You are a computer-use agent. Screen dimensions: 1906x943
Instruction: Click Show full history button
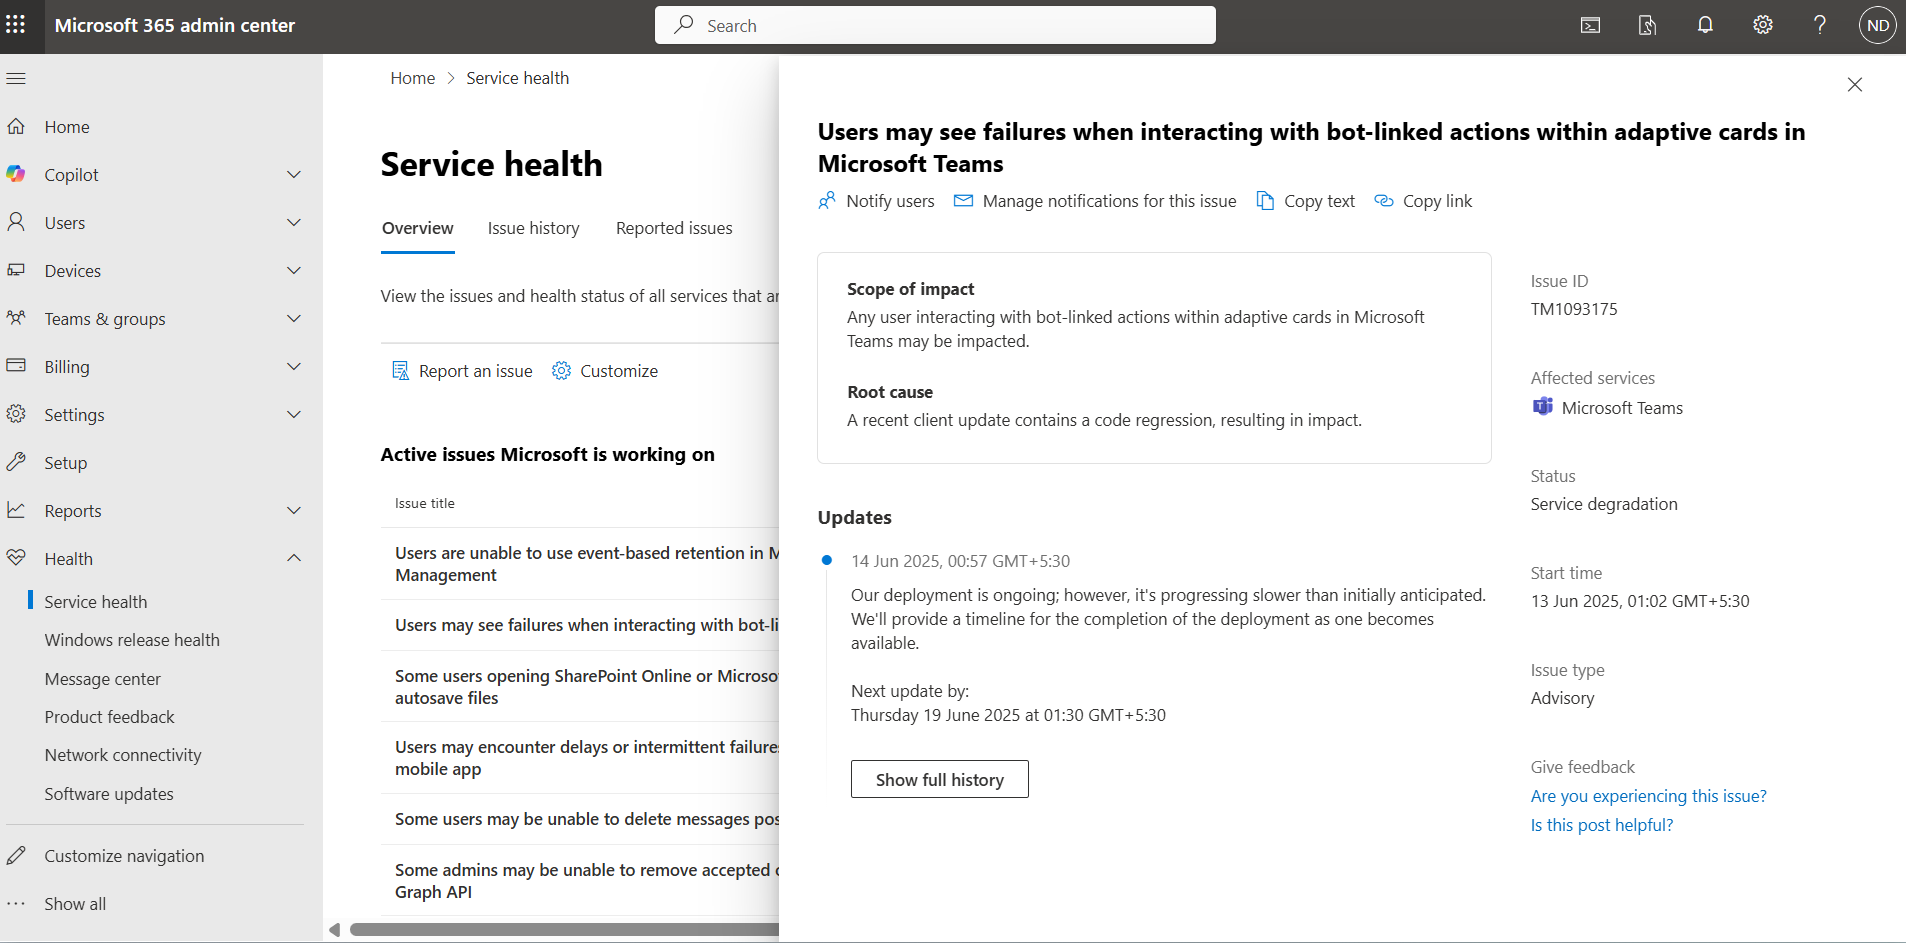pyautogui.click(x=940, y=779)
